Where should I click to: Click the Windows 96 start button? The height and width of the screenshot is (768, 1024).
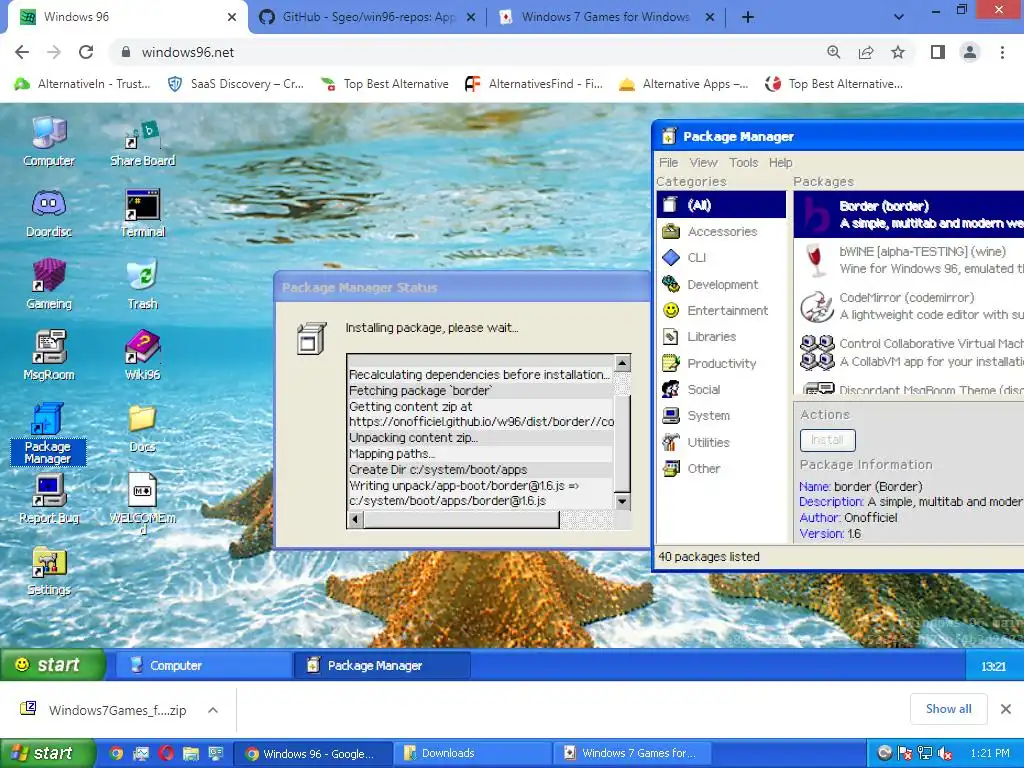point(52,665)
